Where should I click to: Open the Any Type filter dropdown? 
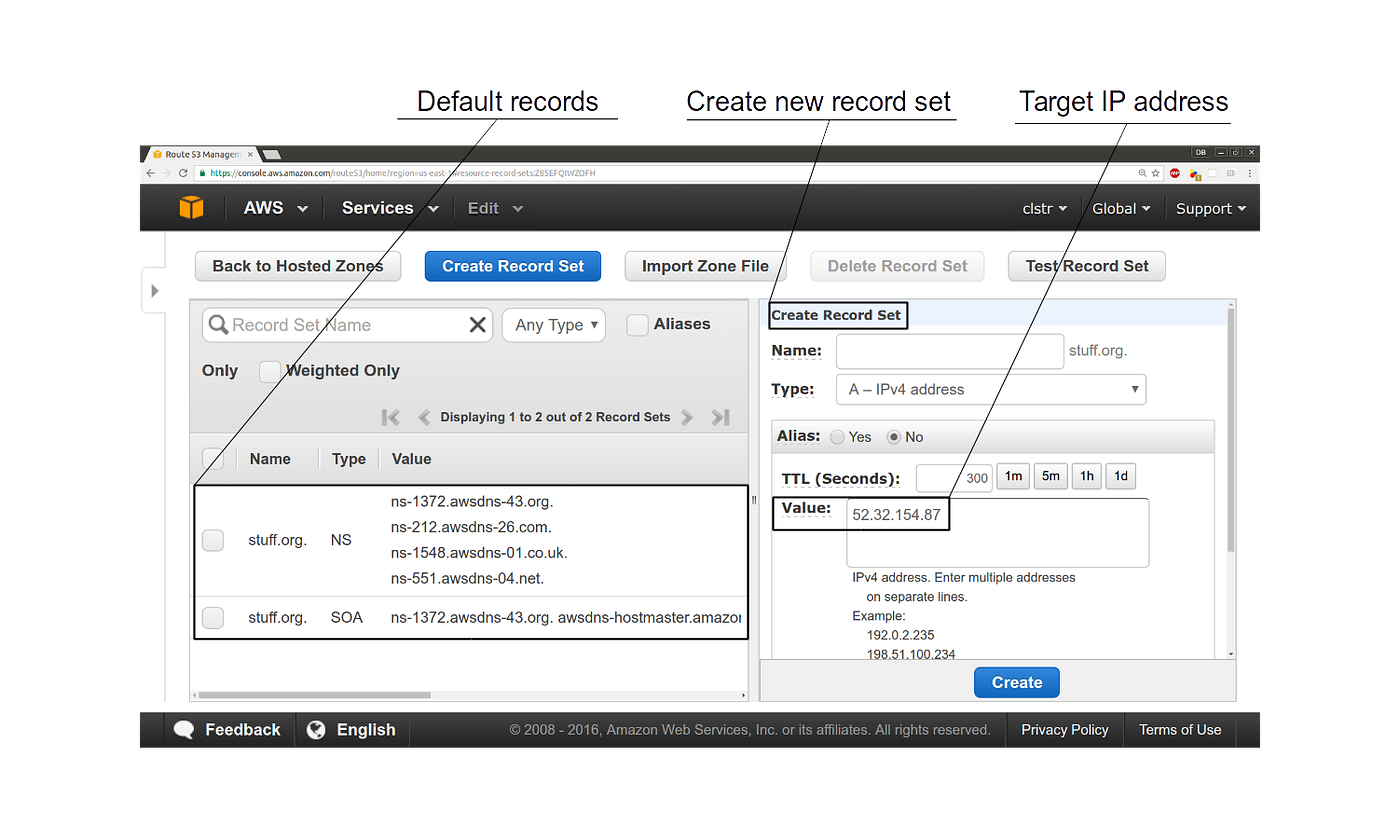[x=553, y=325]
